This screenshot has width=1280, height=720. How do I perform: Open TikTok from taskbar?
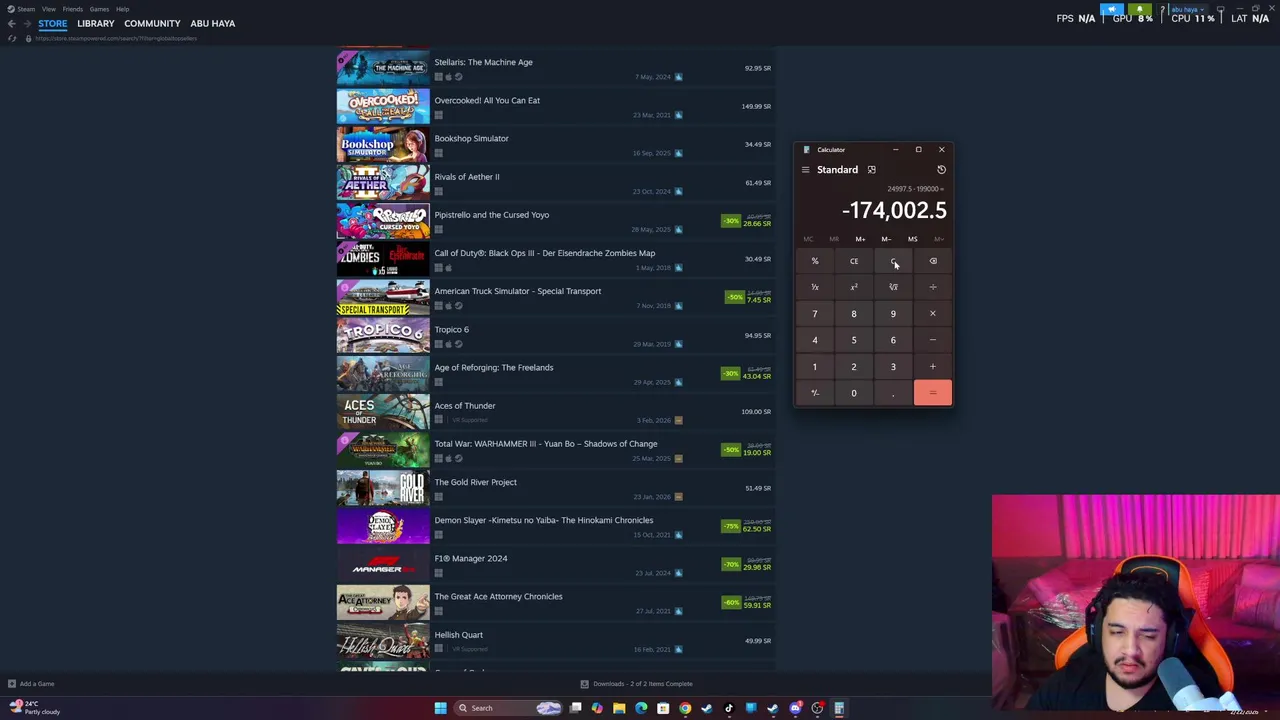729,708
